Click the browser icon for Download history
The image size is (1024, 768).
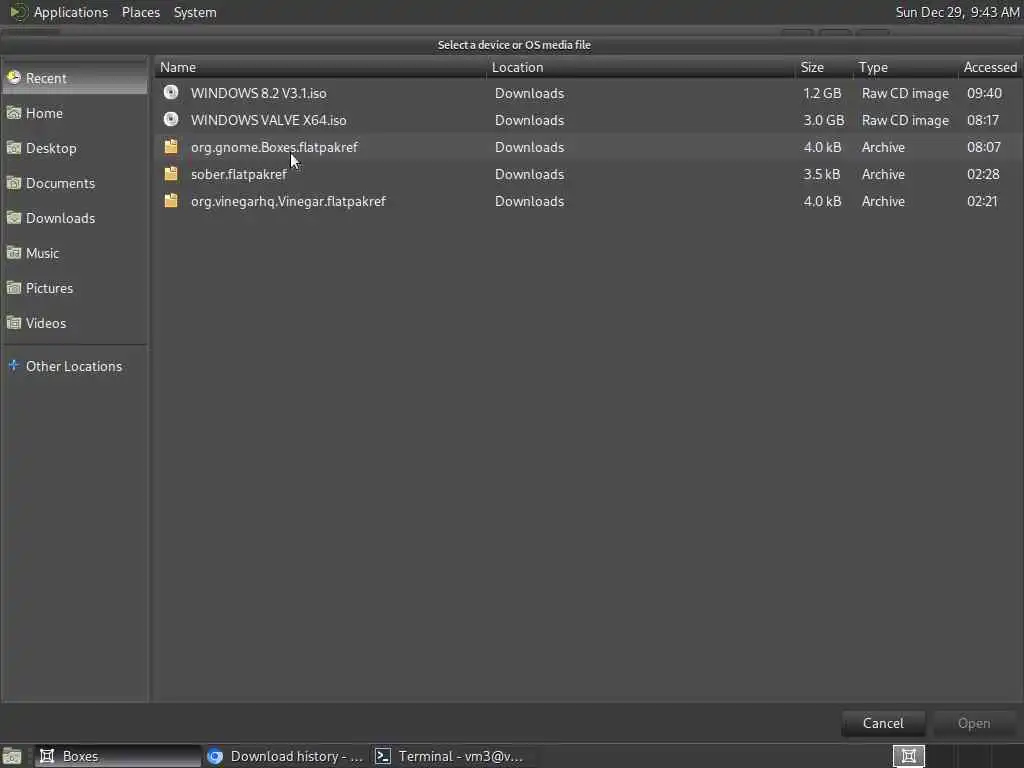[215, 756]
